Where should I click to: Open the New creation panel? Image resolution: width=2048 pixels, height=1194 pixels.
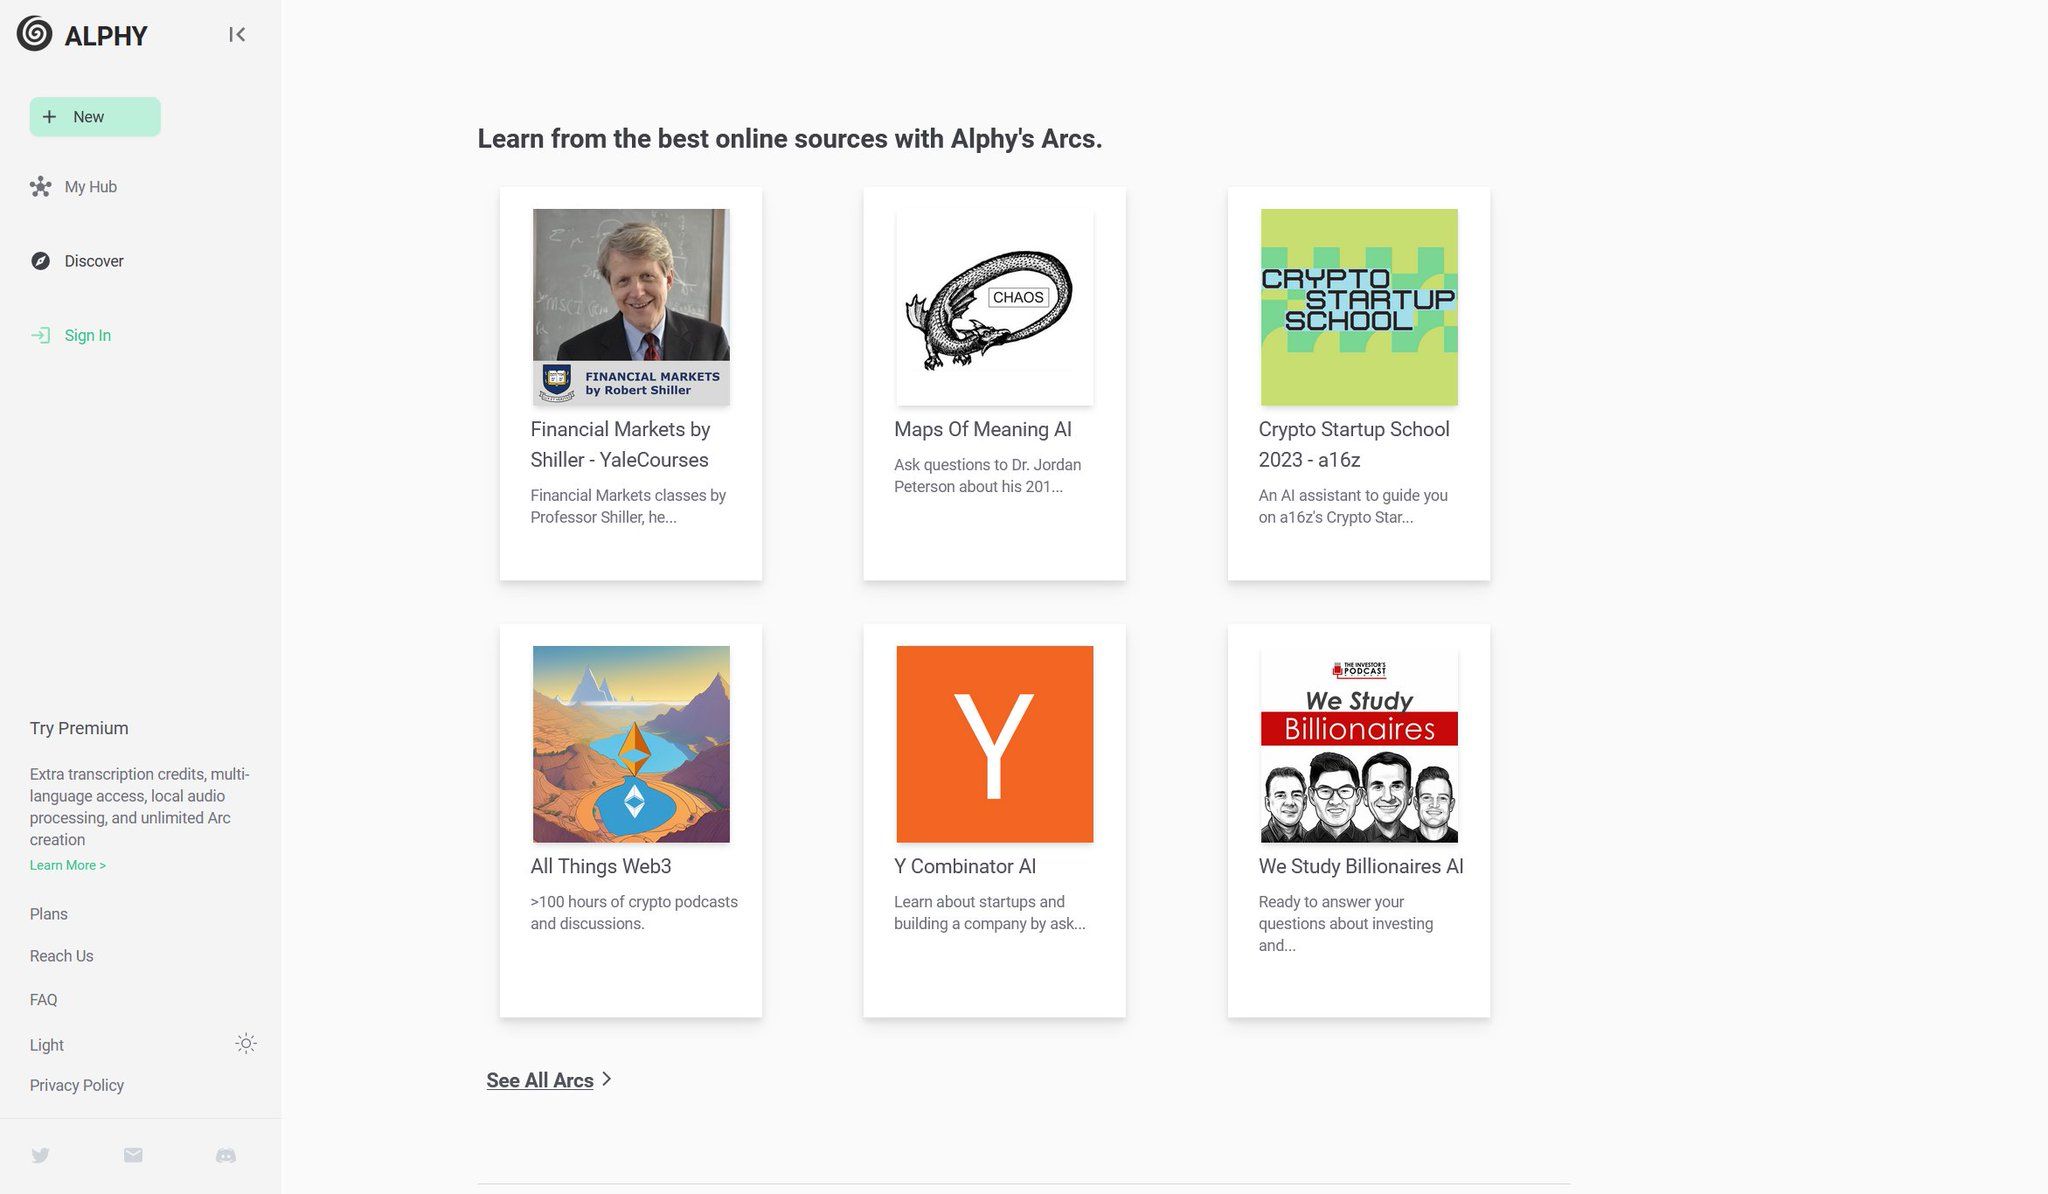94,116
